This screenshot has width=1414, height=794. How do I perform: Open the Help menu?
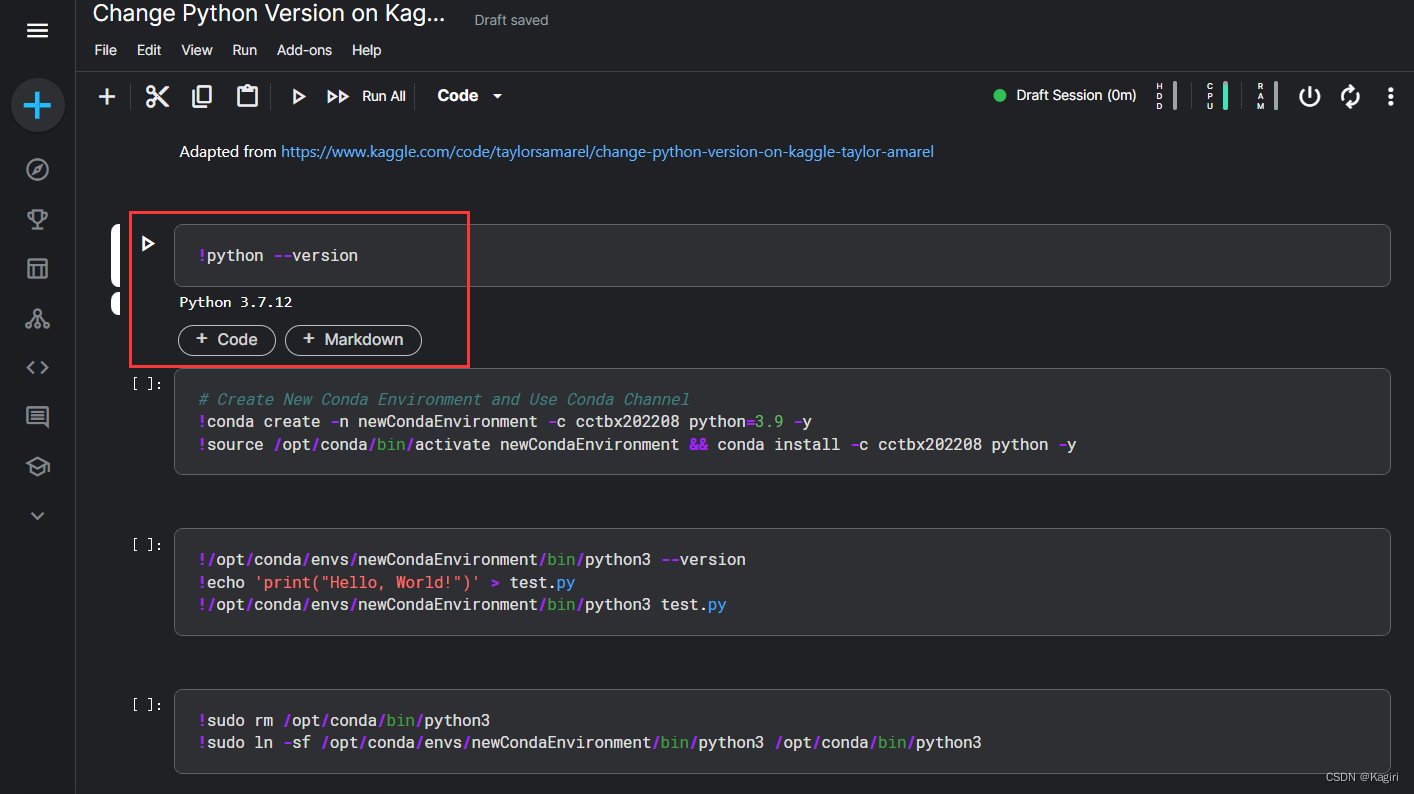pos(367,50)
